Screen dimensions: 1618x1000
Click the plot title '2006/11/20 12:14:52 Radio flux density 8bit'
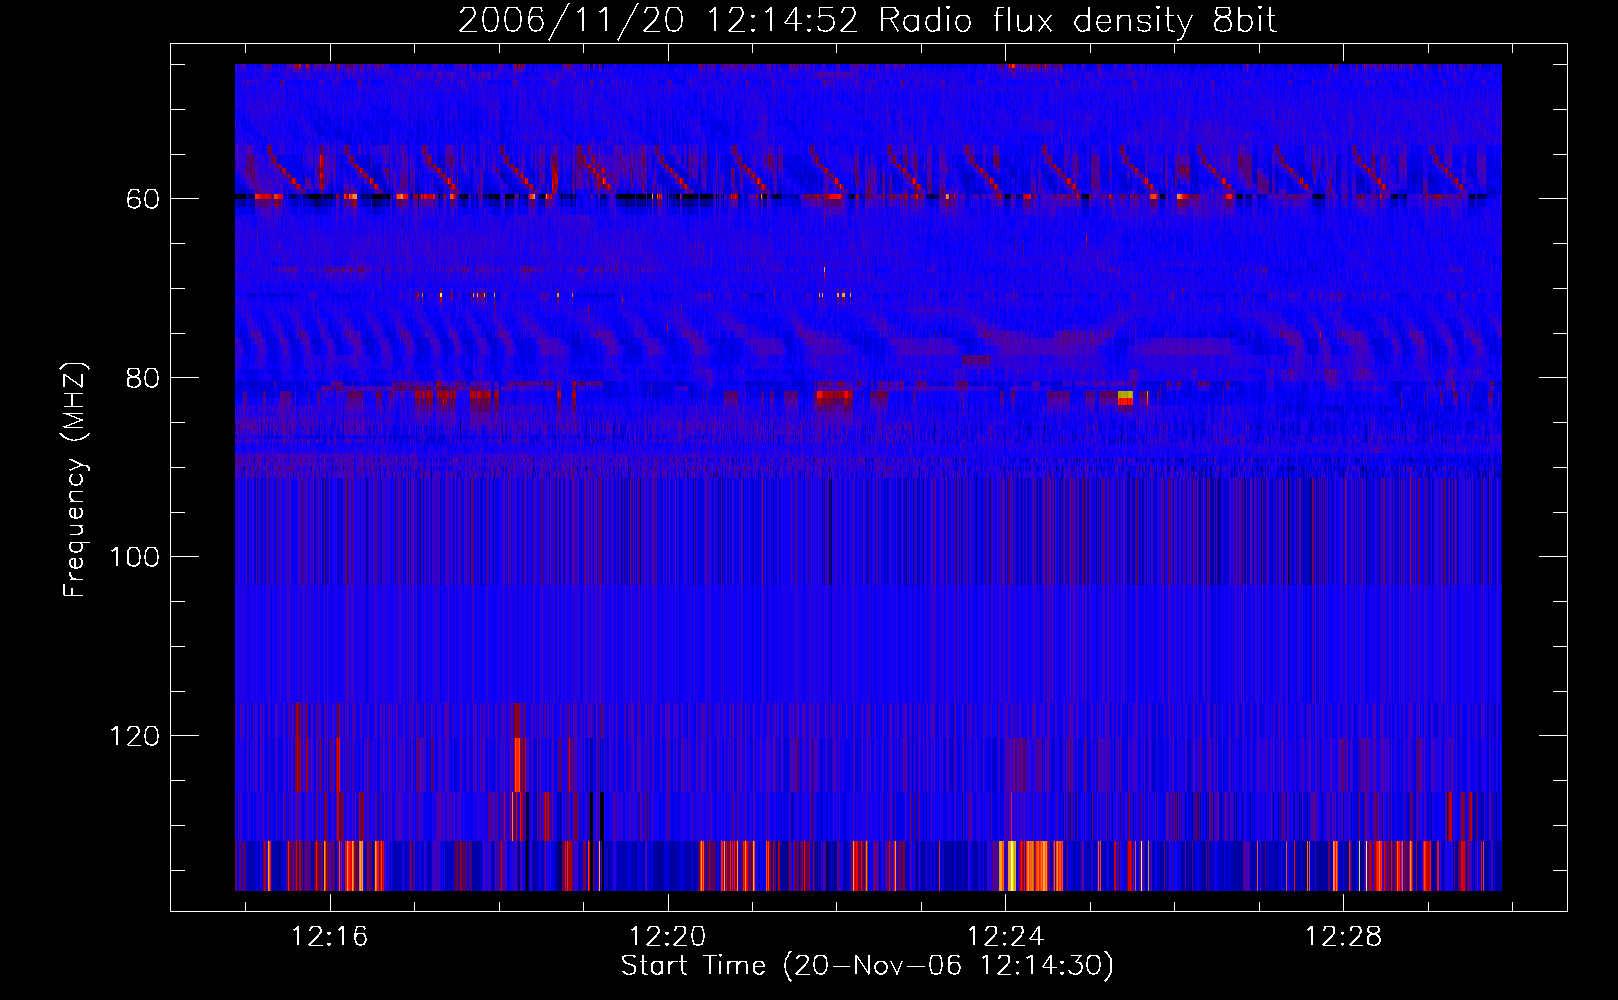867,20
